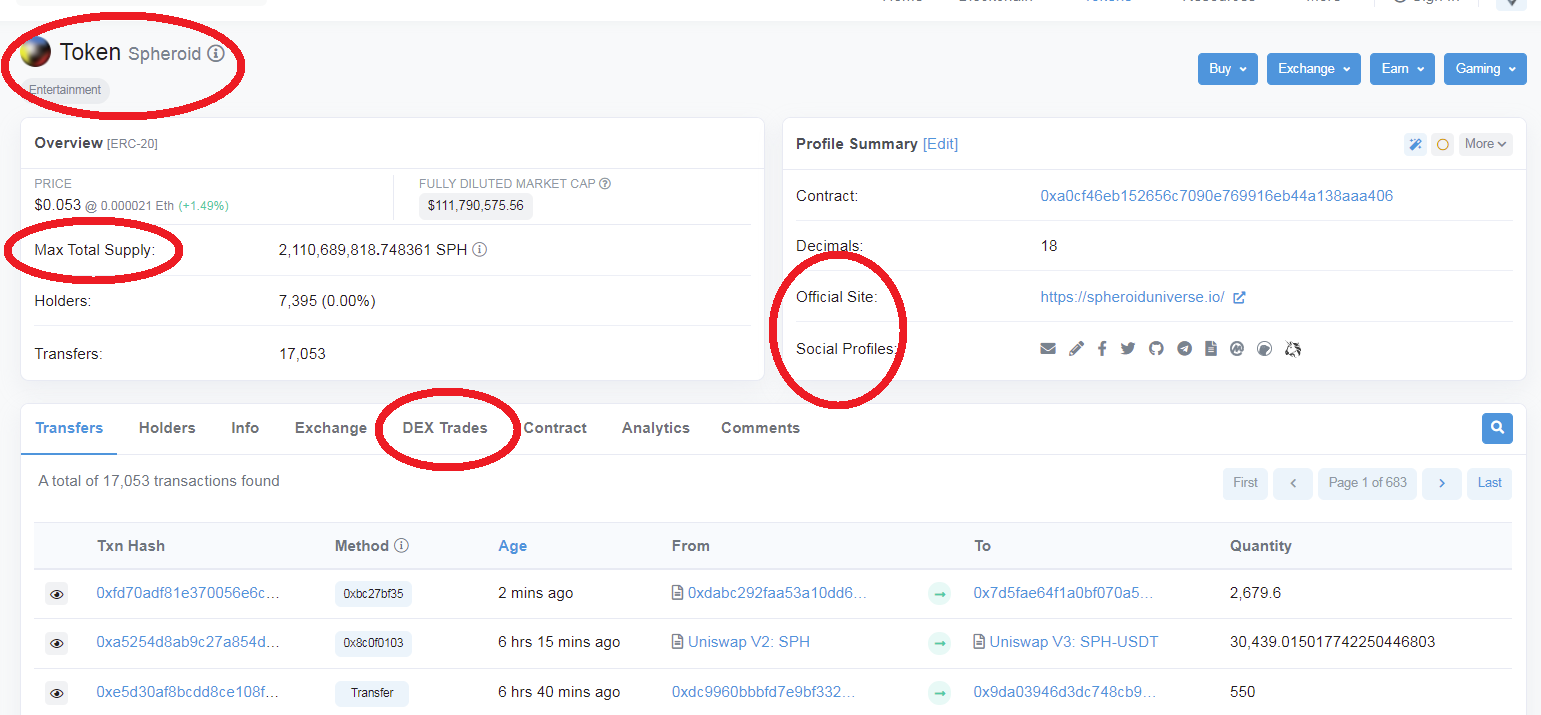Open the CoinGecko profile icon

(1264, 349)
